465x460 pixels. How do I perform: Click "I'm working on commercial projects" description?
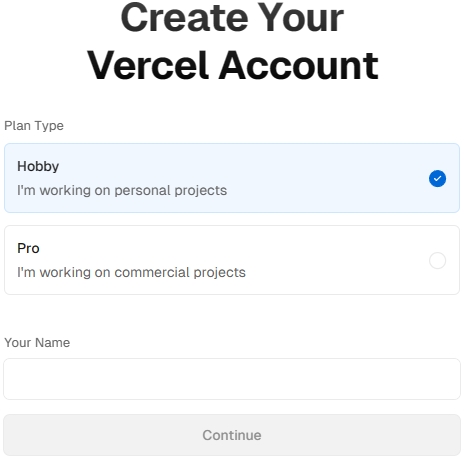point(131,272)
